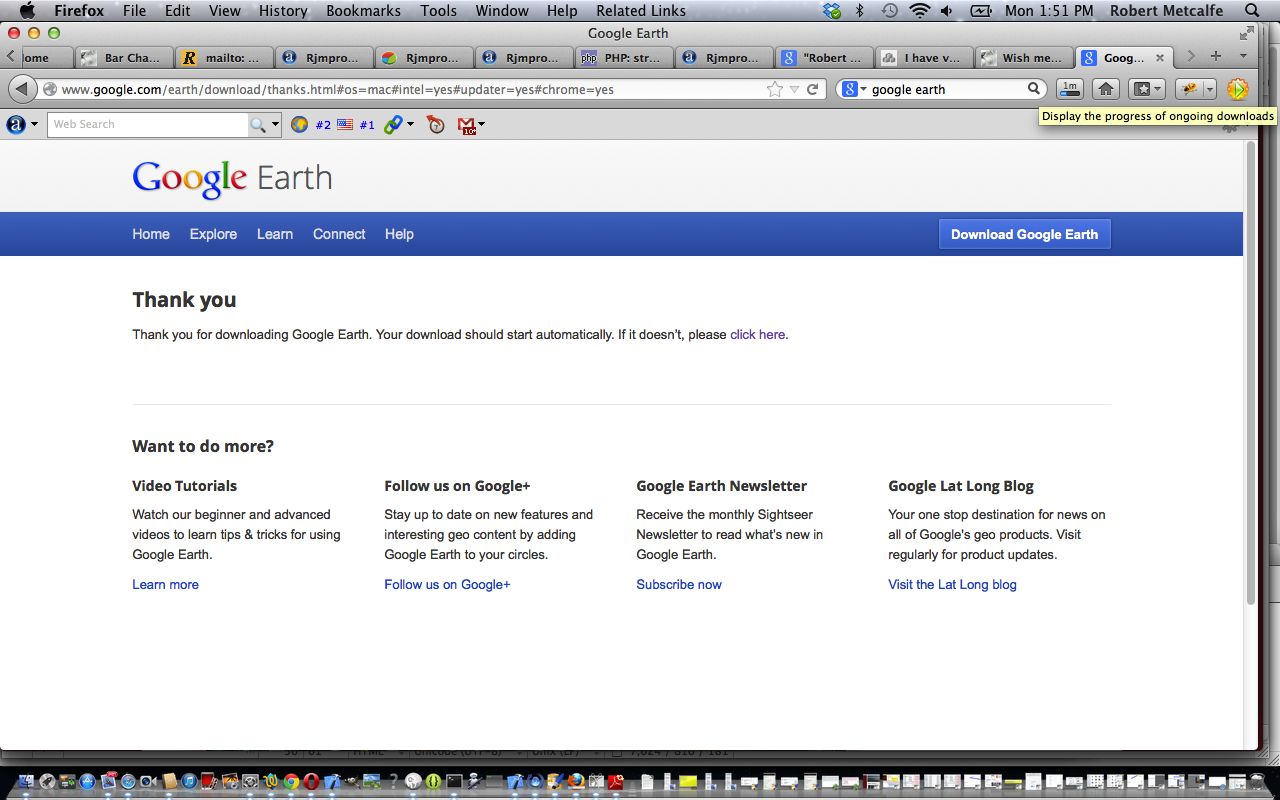
Task: Click the Gmail icon in the toolbar
Action: (x=466, y=125)
